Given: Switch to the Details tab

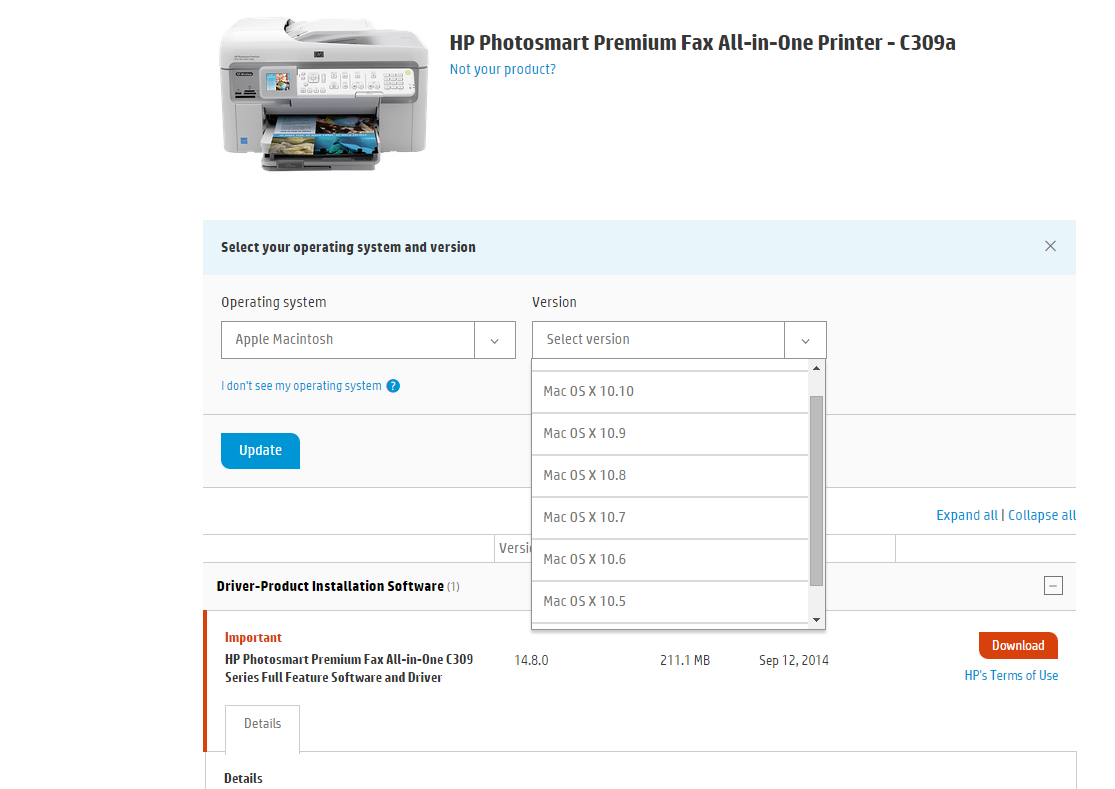Looking at the screenshot, I should click(262, 722).
